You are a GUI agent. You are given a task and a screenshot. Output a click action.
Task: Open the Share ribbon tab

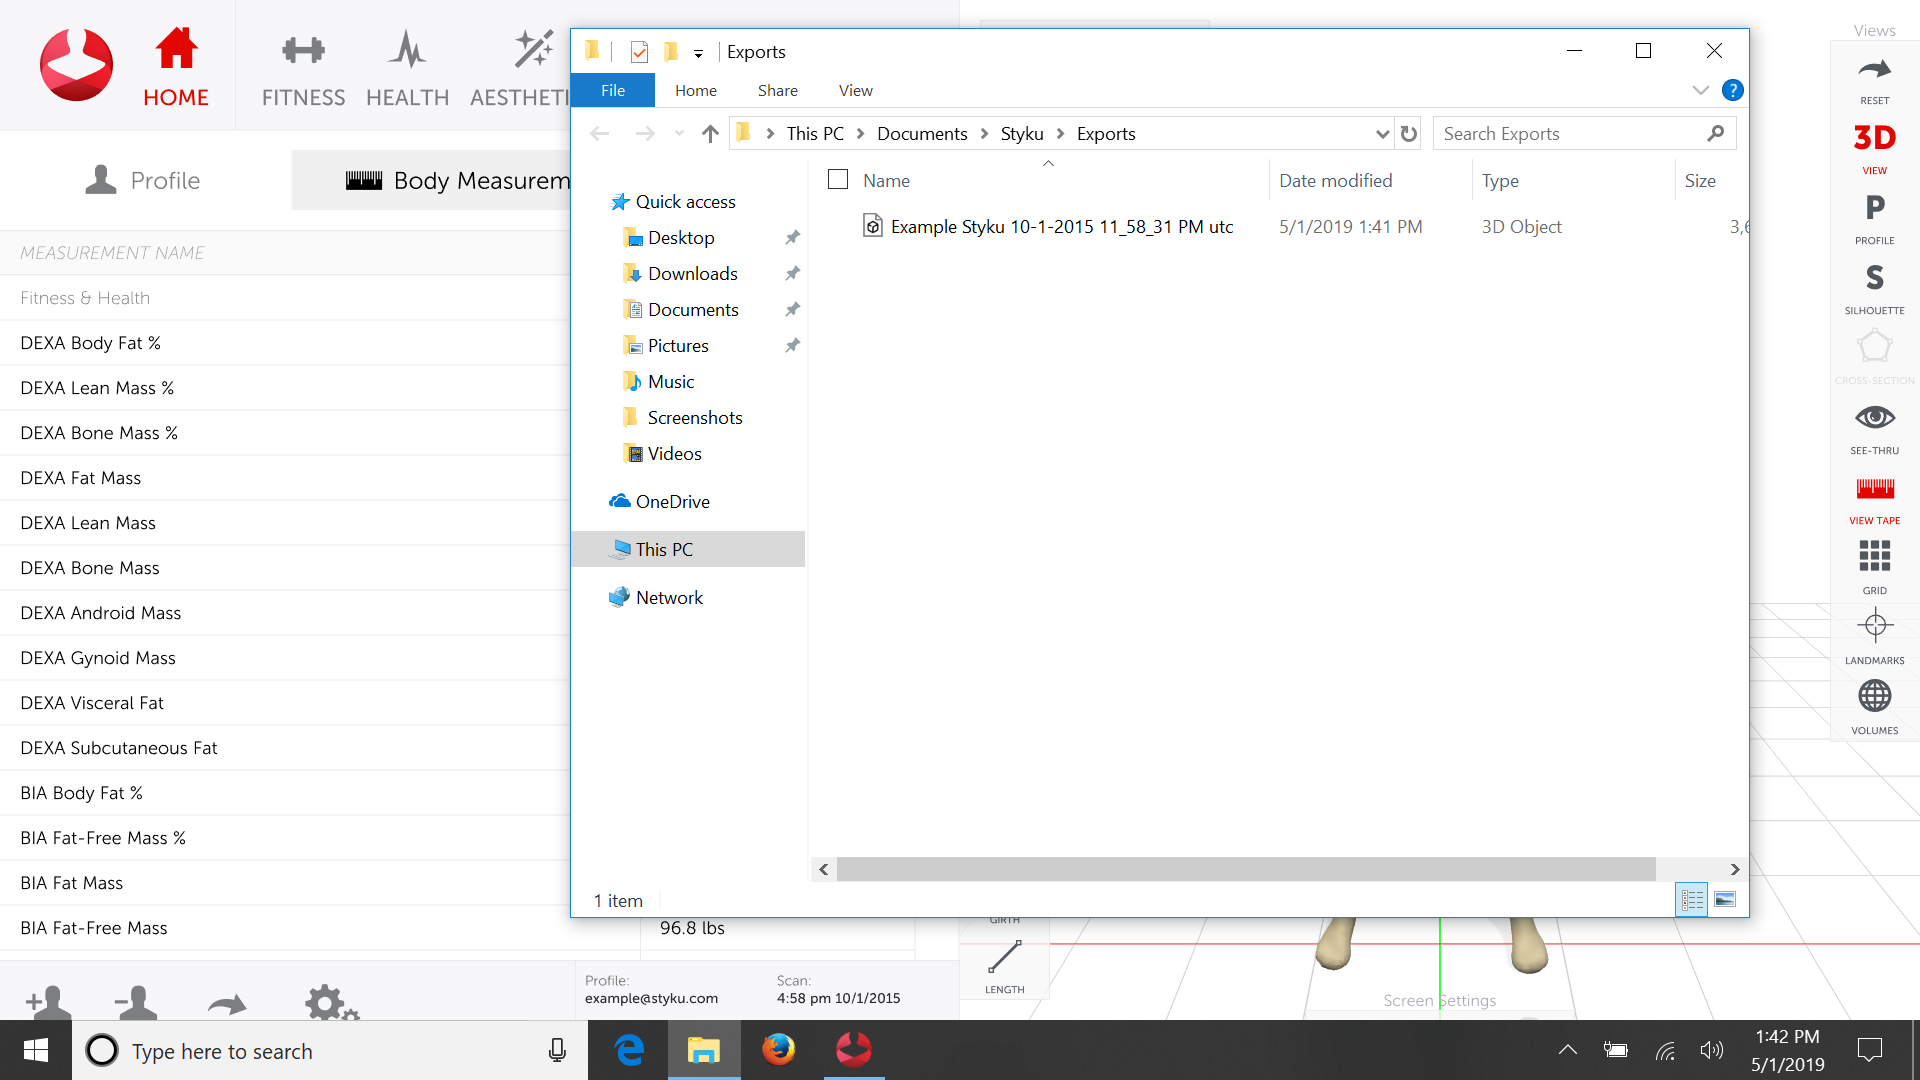click(777, 90)
